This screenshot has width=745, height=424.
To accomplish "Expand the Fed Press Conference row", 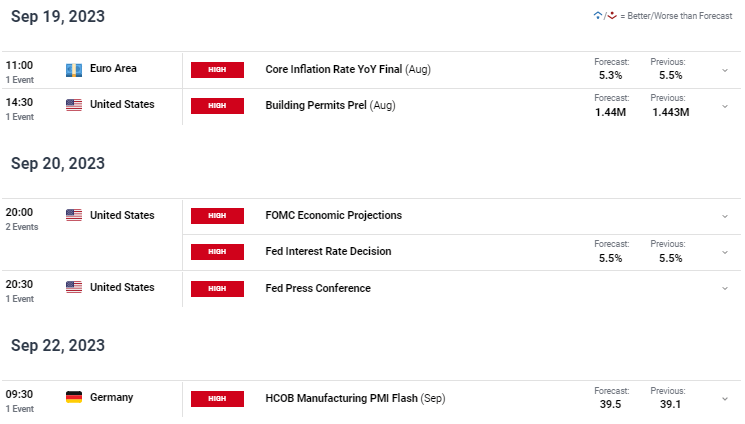I will pyautogui.click(x=725, y=289).
